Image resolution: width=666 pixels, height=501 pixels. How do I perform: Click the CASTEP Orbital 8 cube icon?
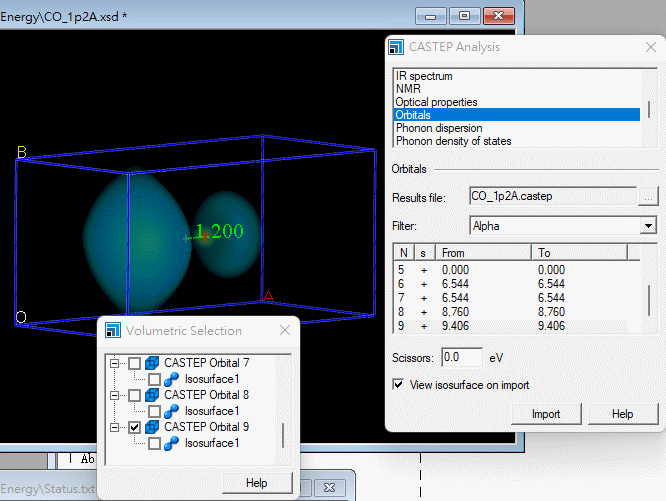click(153, 395)
